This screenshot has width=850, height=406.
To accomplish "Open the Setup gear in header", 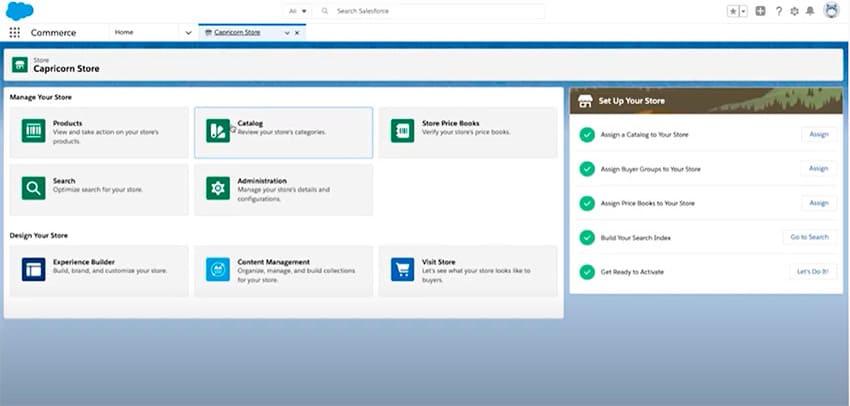I will pyautogui.click(x=794, y=11).
